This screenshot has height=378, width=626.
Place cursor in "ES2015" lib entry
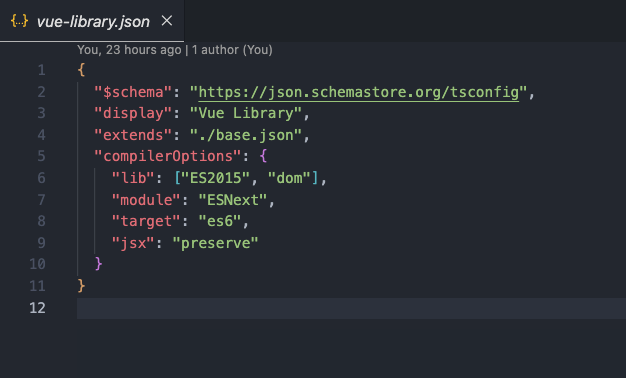point(216,178)
